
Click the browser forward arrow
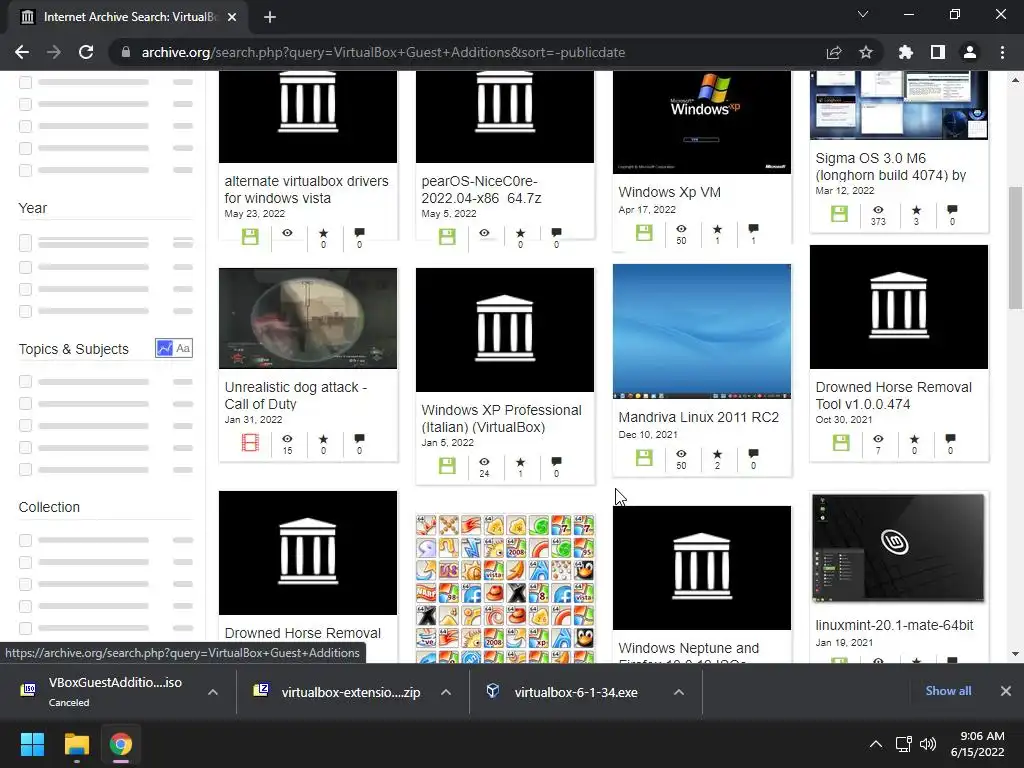[54, 52]
